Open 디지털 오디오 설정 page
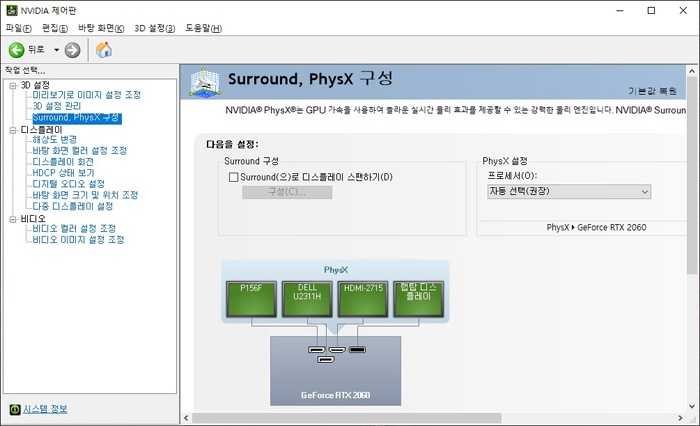Viewport: 700px width, 426px height. click(68, 184)
